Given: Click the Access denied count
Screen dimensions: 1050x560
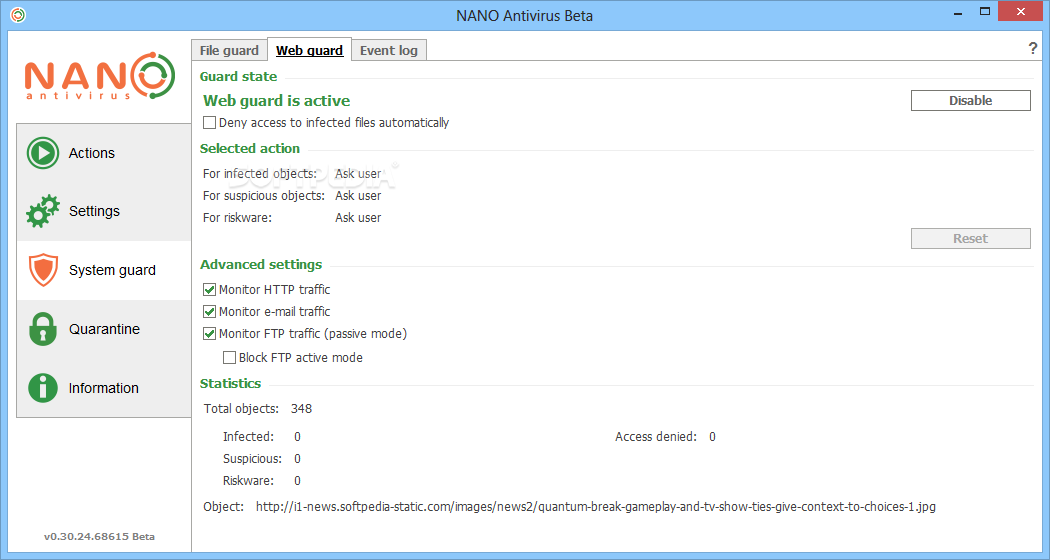Looking at the screenshot, I should coord(712,437).
